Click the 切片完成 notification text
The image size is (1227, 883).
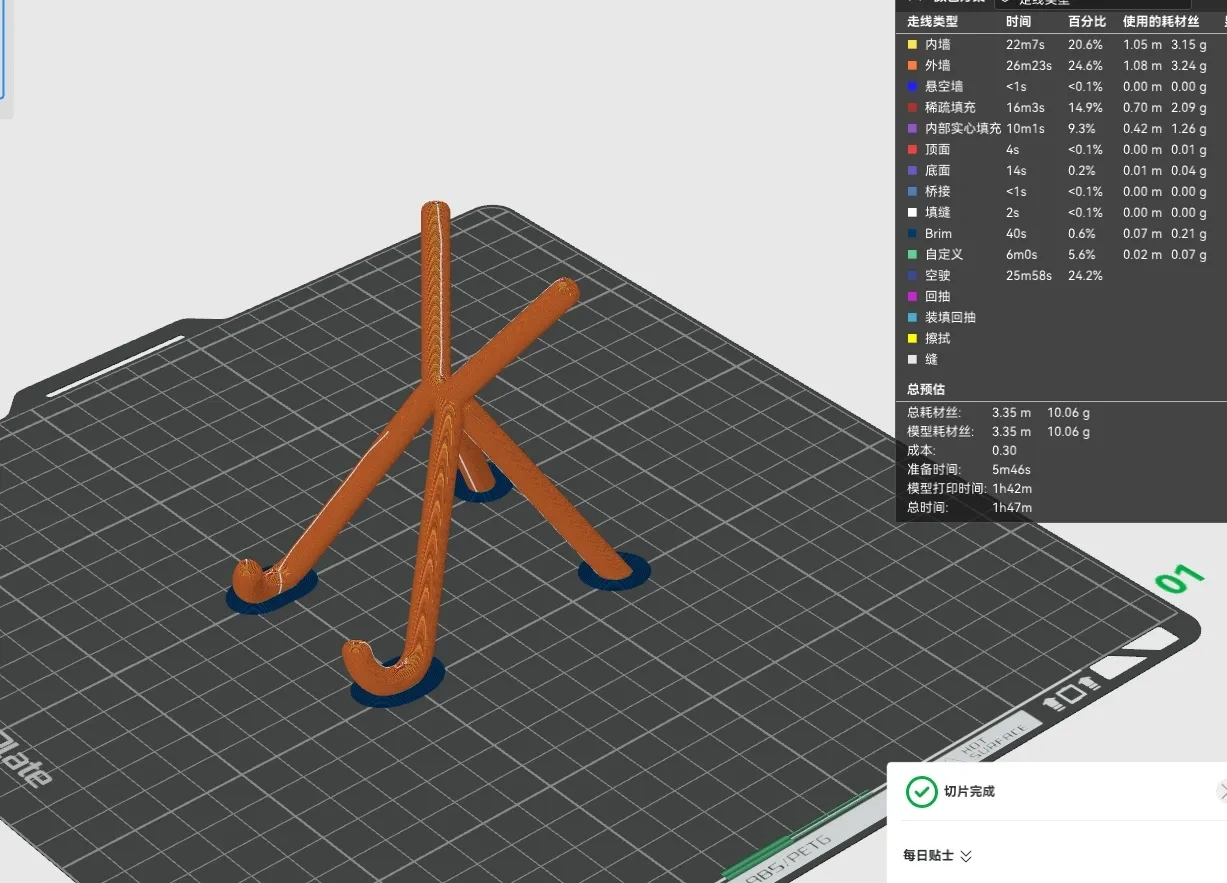pos(969,791)
